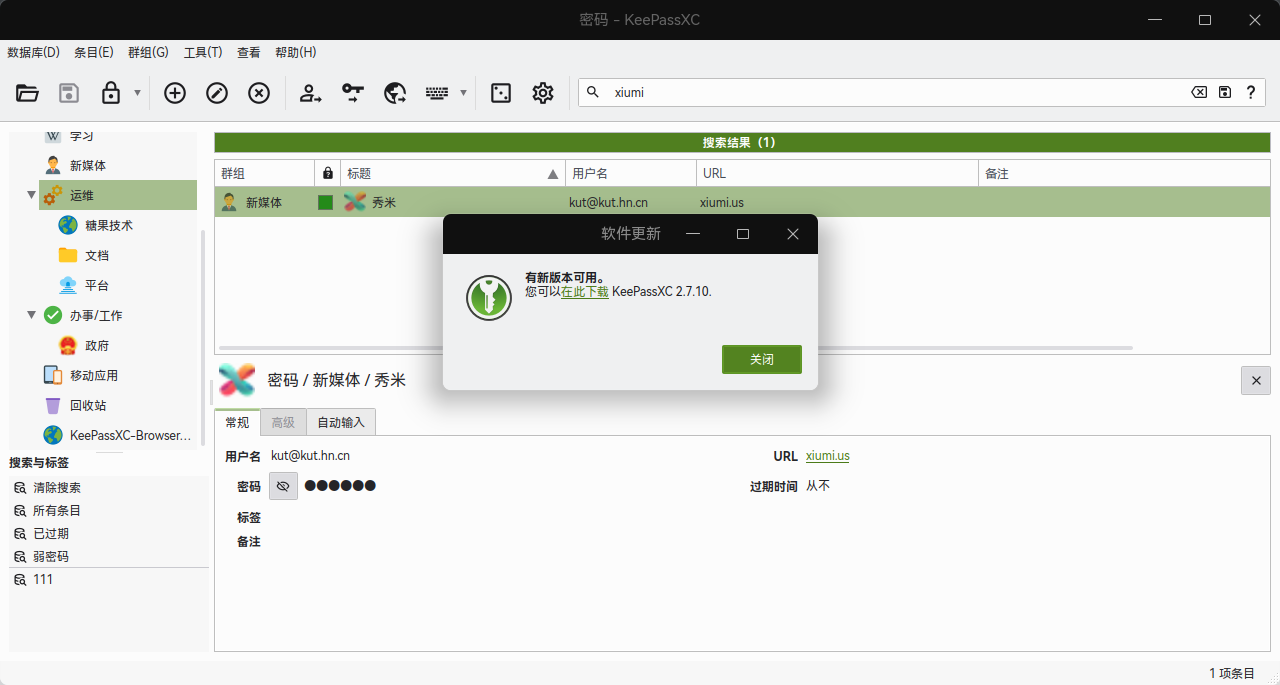Open the 条目(E) menu
Image resolution: width=1280 pixels, height=685 pixels.
[94, 52]
